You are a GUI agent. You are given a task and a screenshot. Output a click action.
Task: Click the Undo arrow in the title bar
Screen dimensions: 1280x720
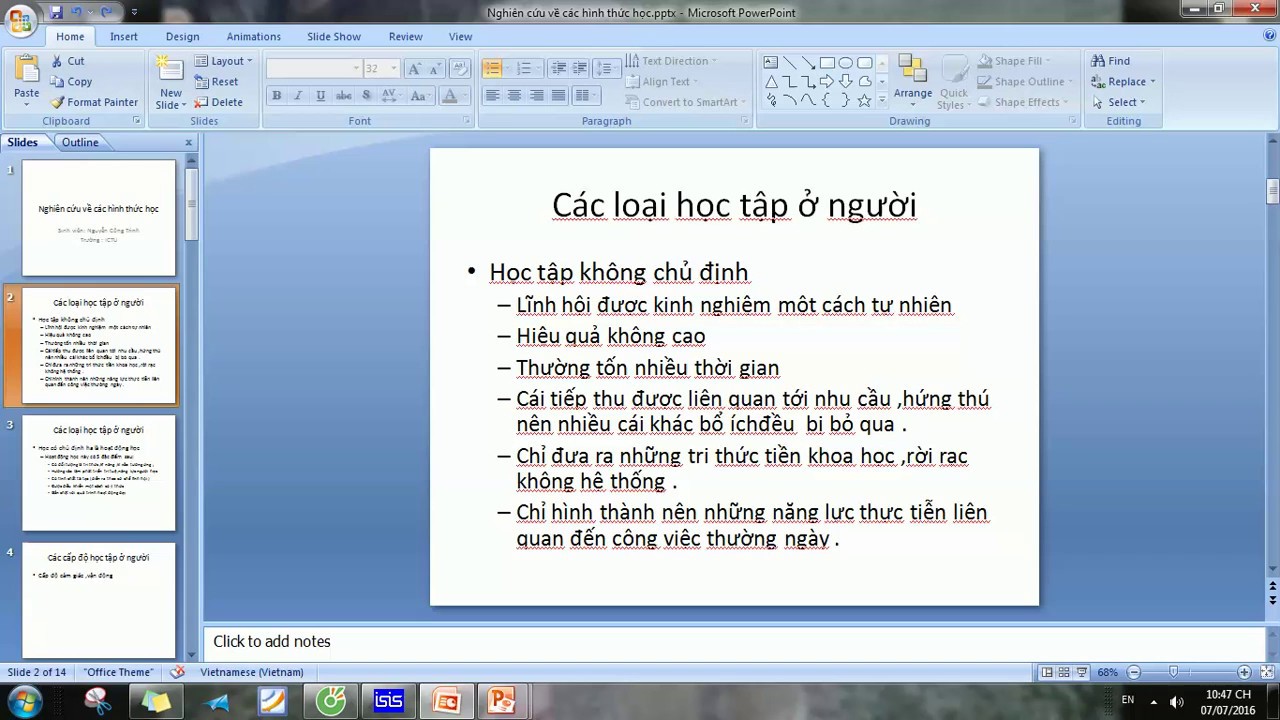(77, 12)
